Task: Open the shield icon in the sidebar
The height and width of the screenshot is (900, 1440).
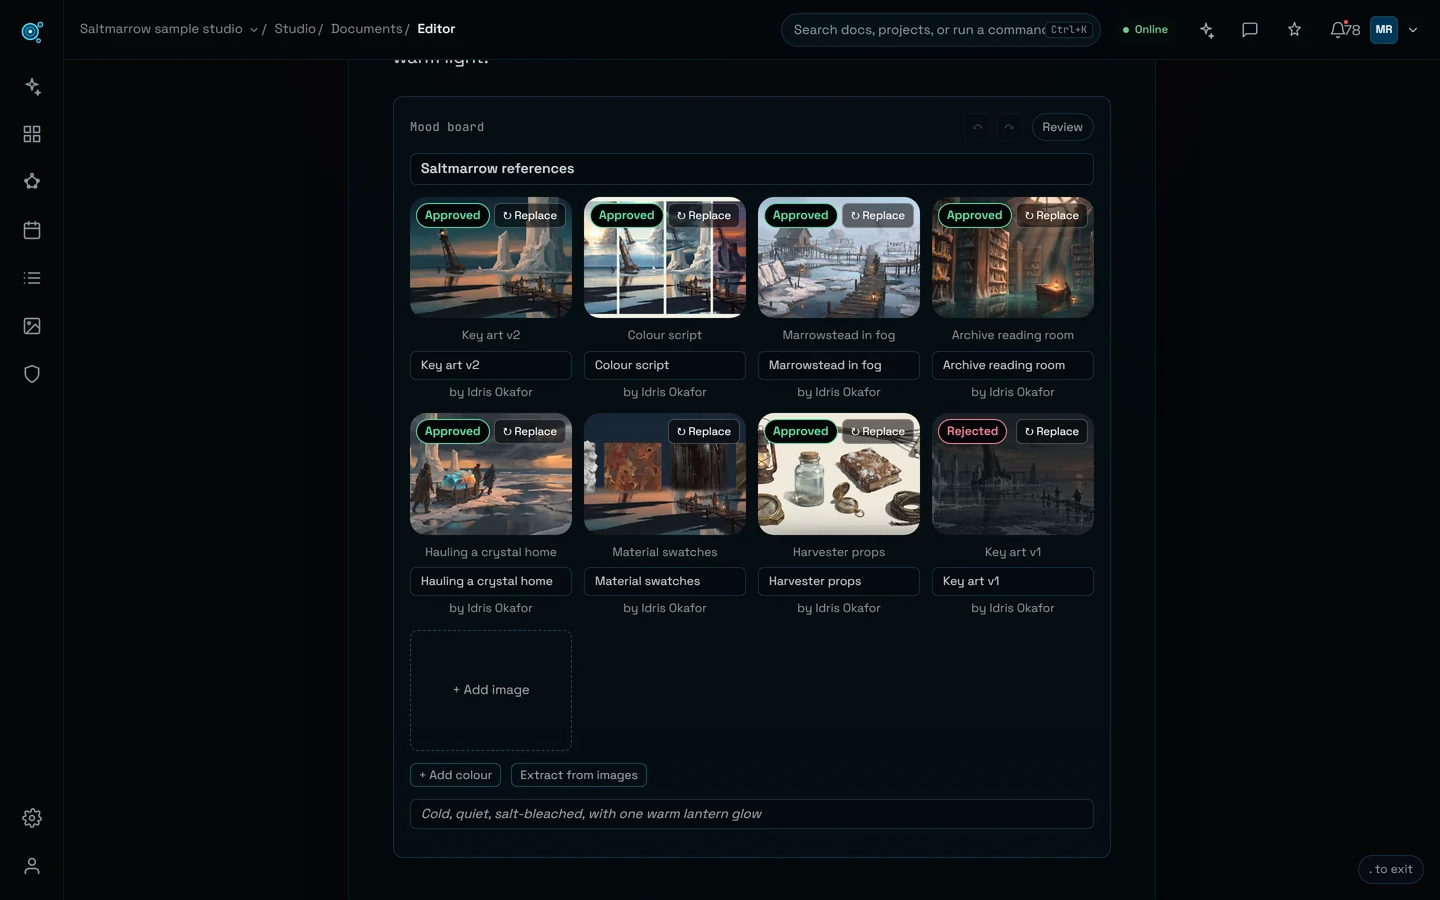Action: 32,374
